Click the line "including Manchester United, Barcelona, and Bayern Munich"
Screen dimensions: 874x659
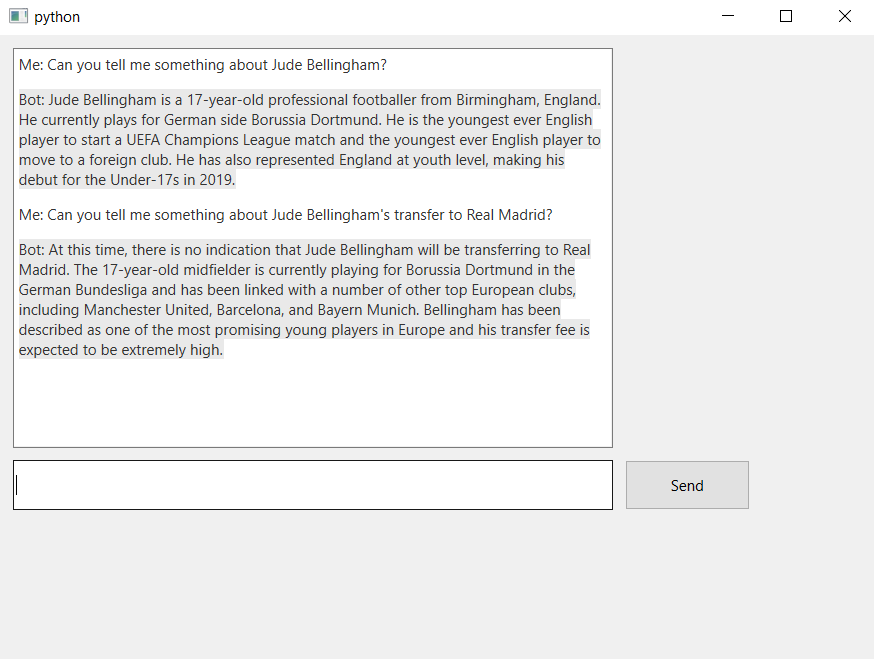[x=289, y=309]
